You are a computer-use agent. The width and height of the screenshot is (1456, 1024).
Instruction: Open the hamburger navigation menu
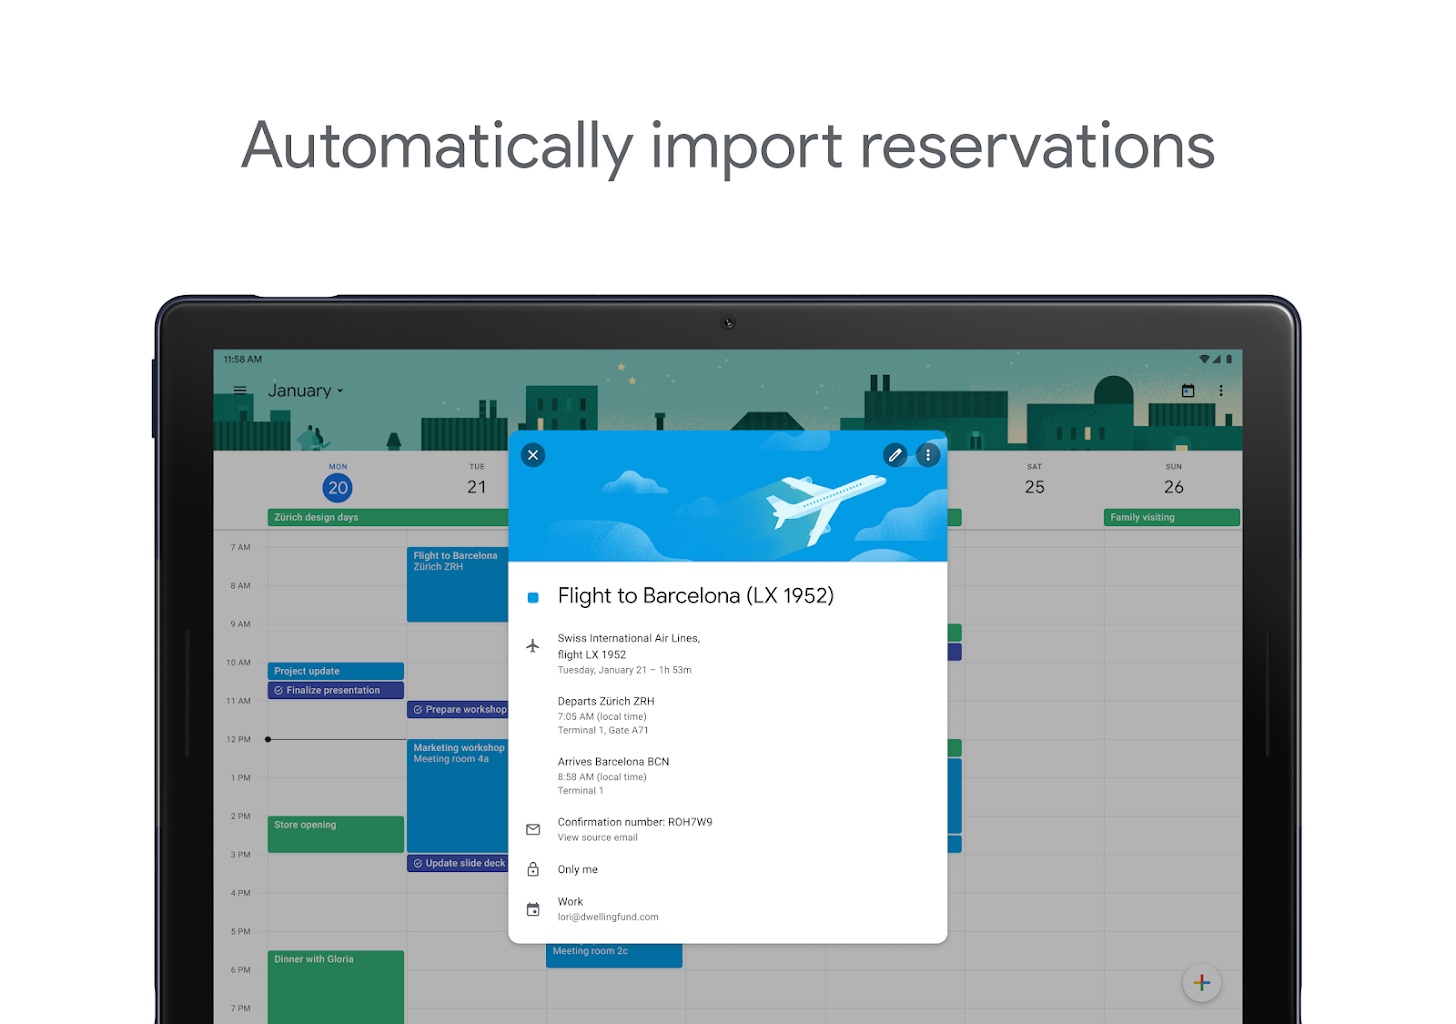pyautogui.click(x=240, y=391)
